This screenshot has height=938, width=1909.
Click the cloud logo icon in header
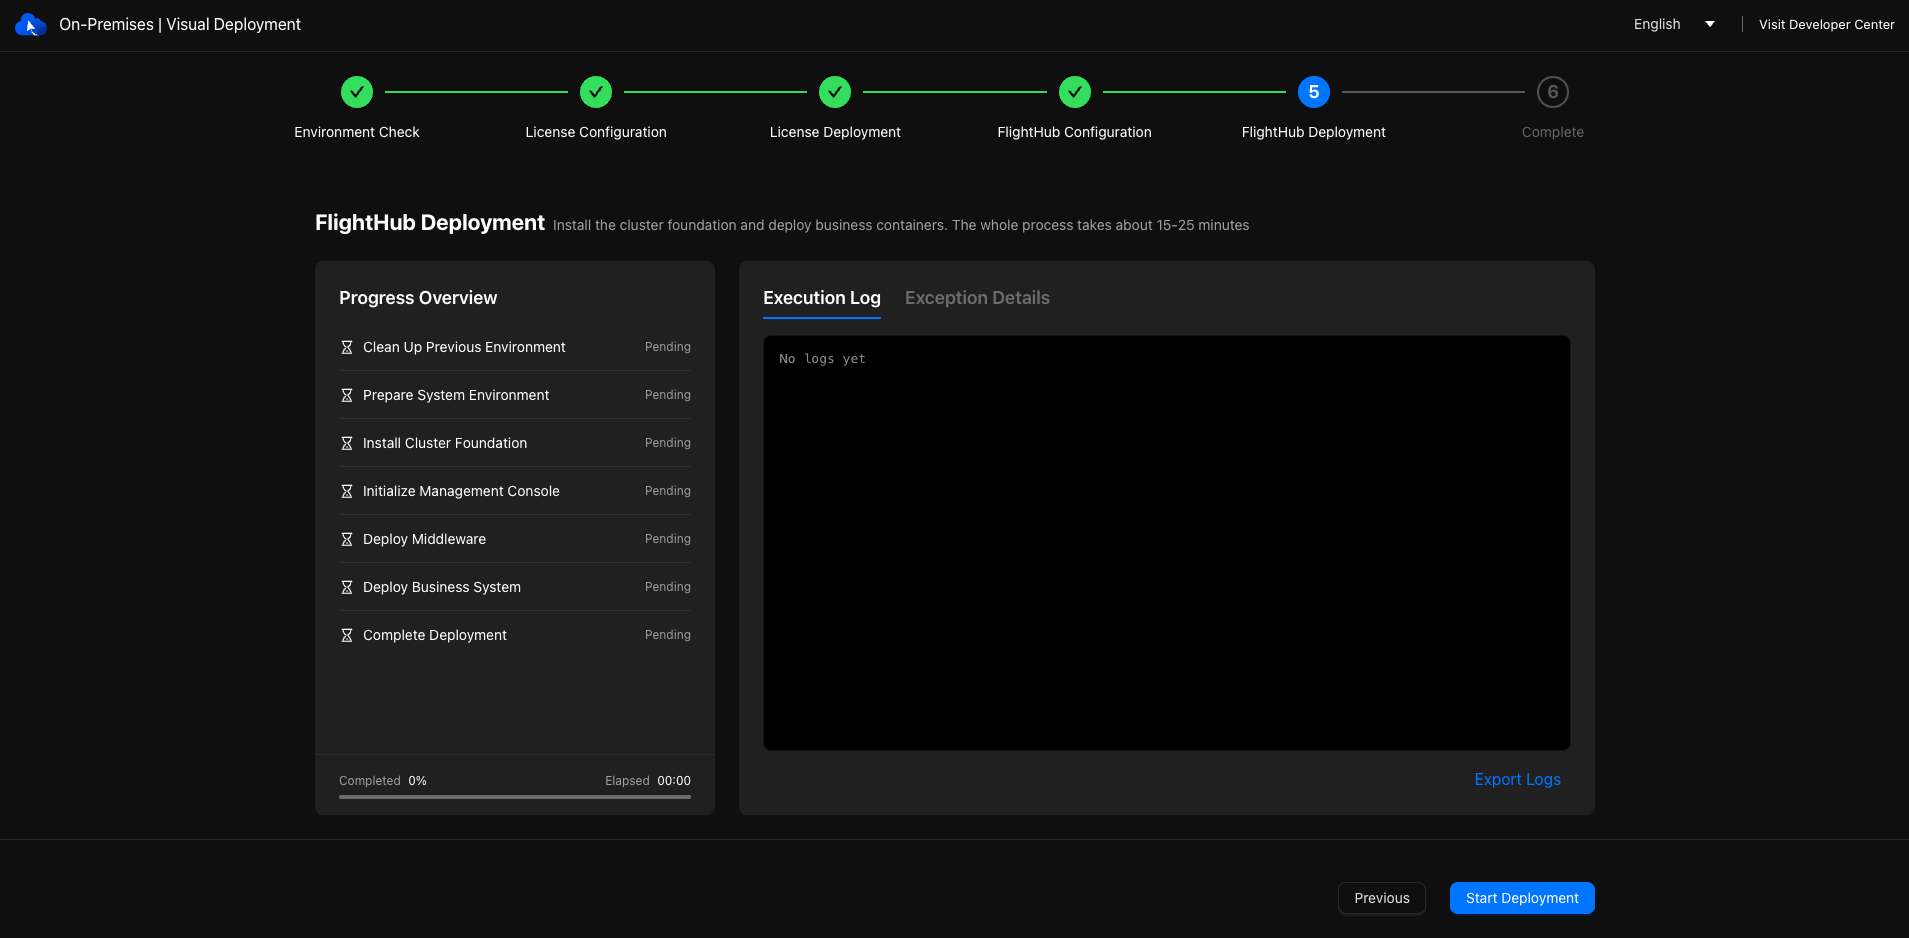click(x=31, y=25)
